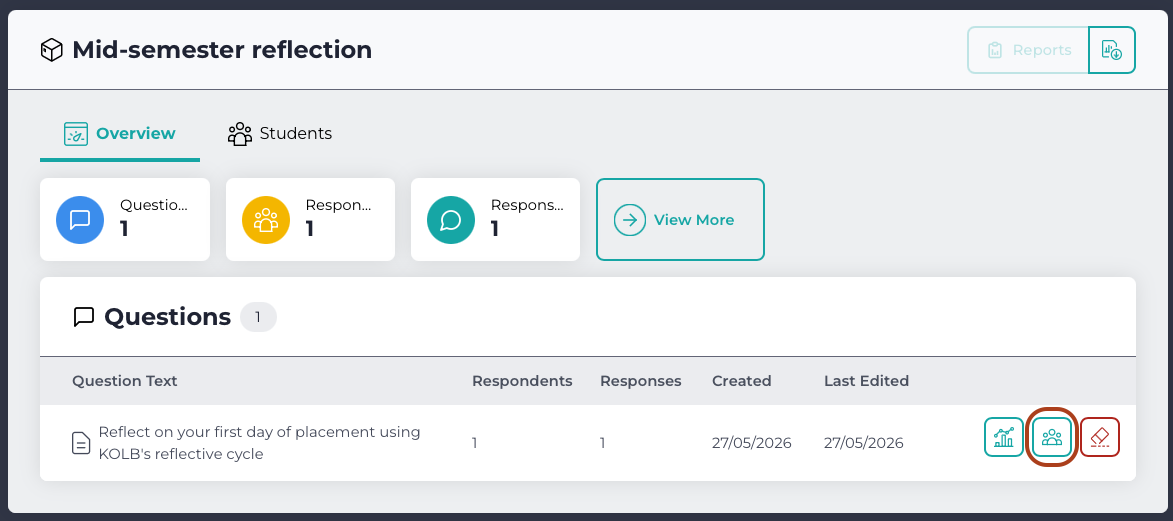Click the Created column header

pyautogui.click(x=741, y=381)
